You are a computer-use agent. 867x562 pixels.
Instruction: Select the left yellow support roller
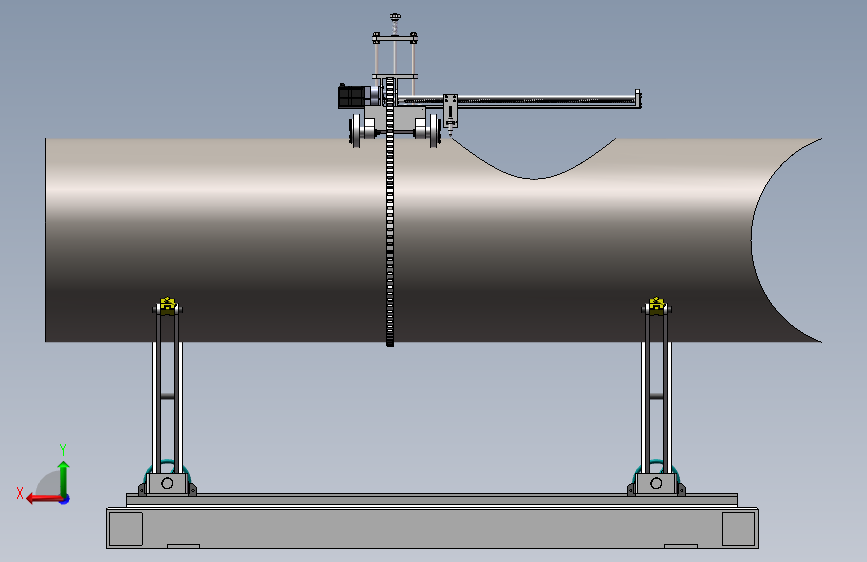tap(168, 305)
